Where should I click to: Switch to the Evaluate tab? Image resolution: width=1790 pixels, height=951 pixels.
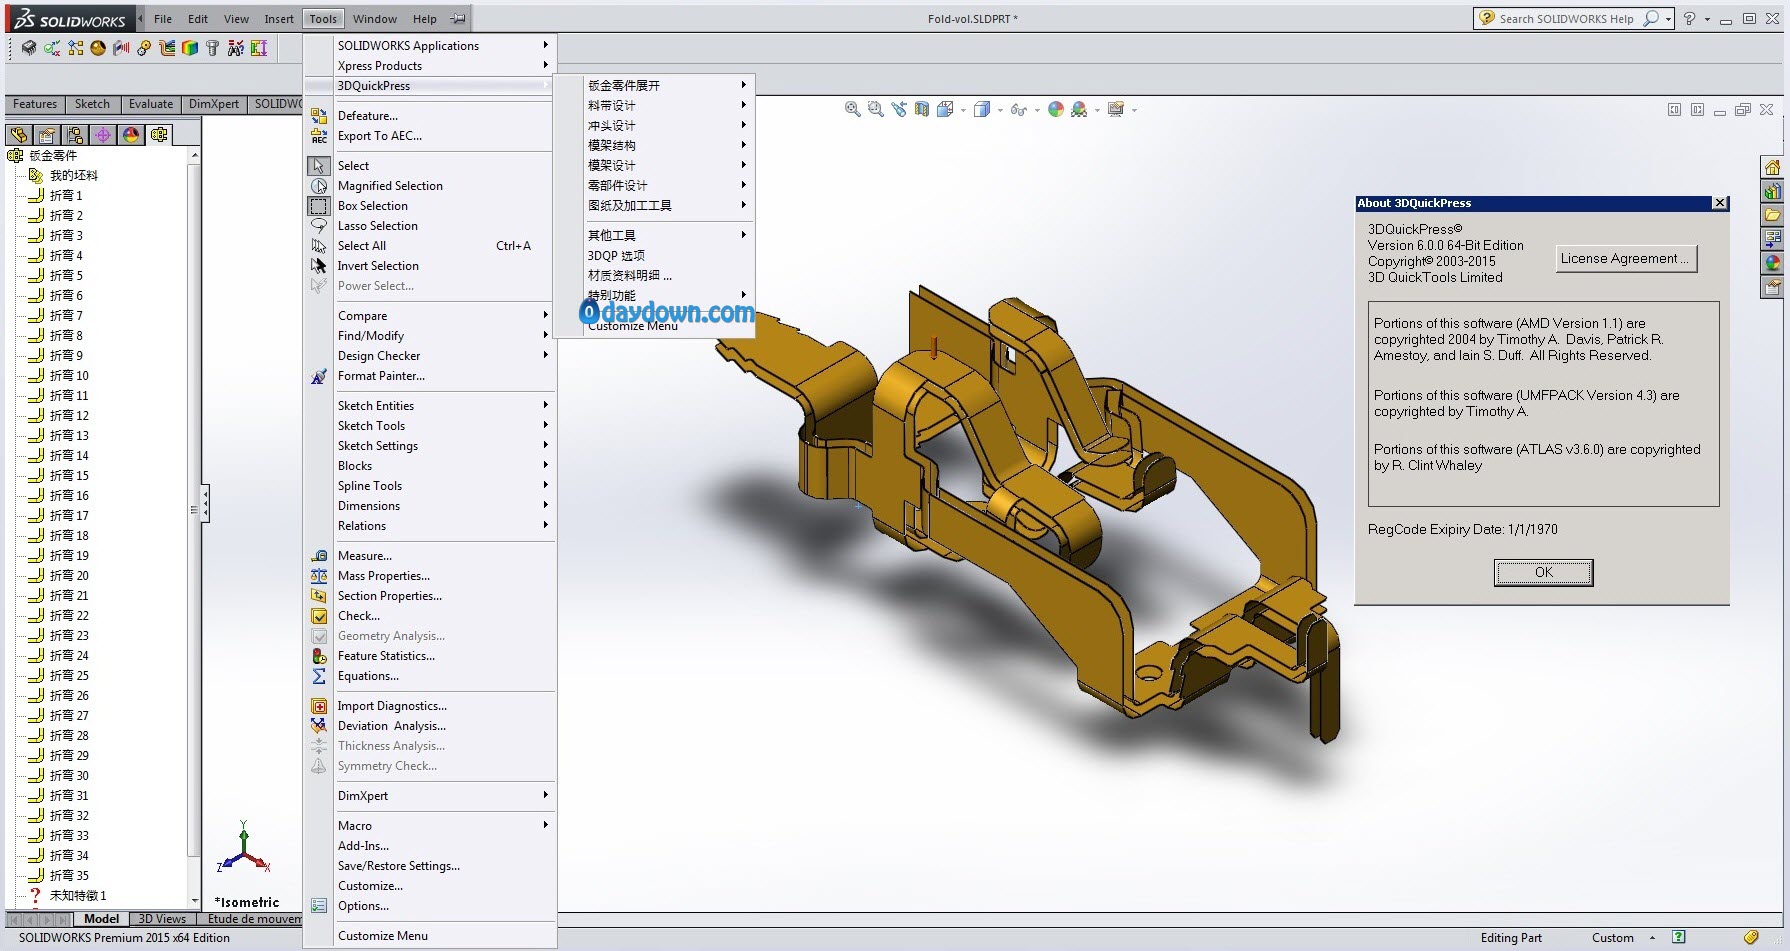151,104
